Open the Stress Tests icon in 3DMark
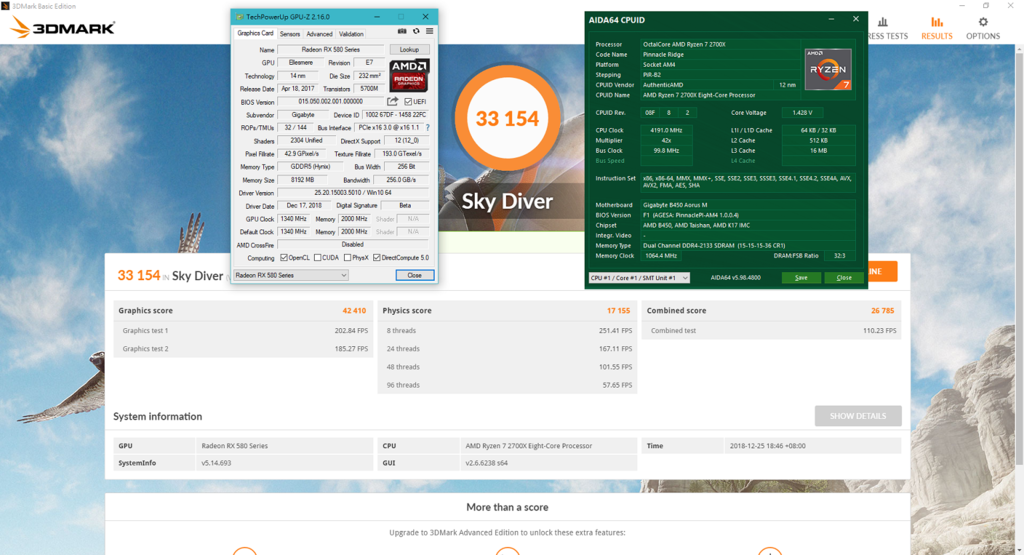 [883, 22]
